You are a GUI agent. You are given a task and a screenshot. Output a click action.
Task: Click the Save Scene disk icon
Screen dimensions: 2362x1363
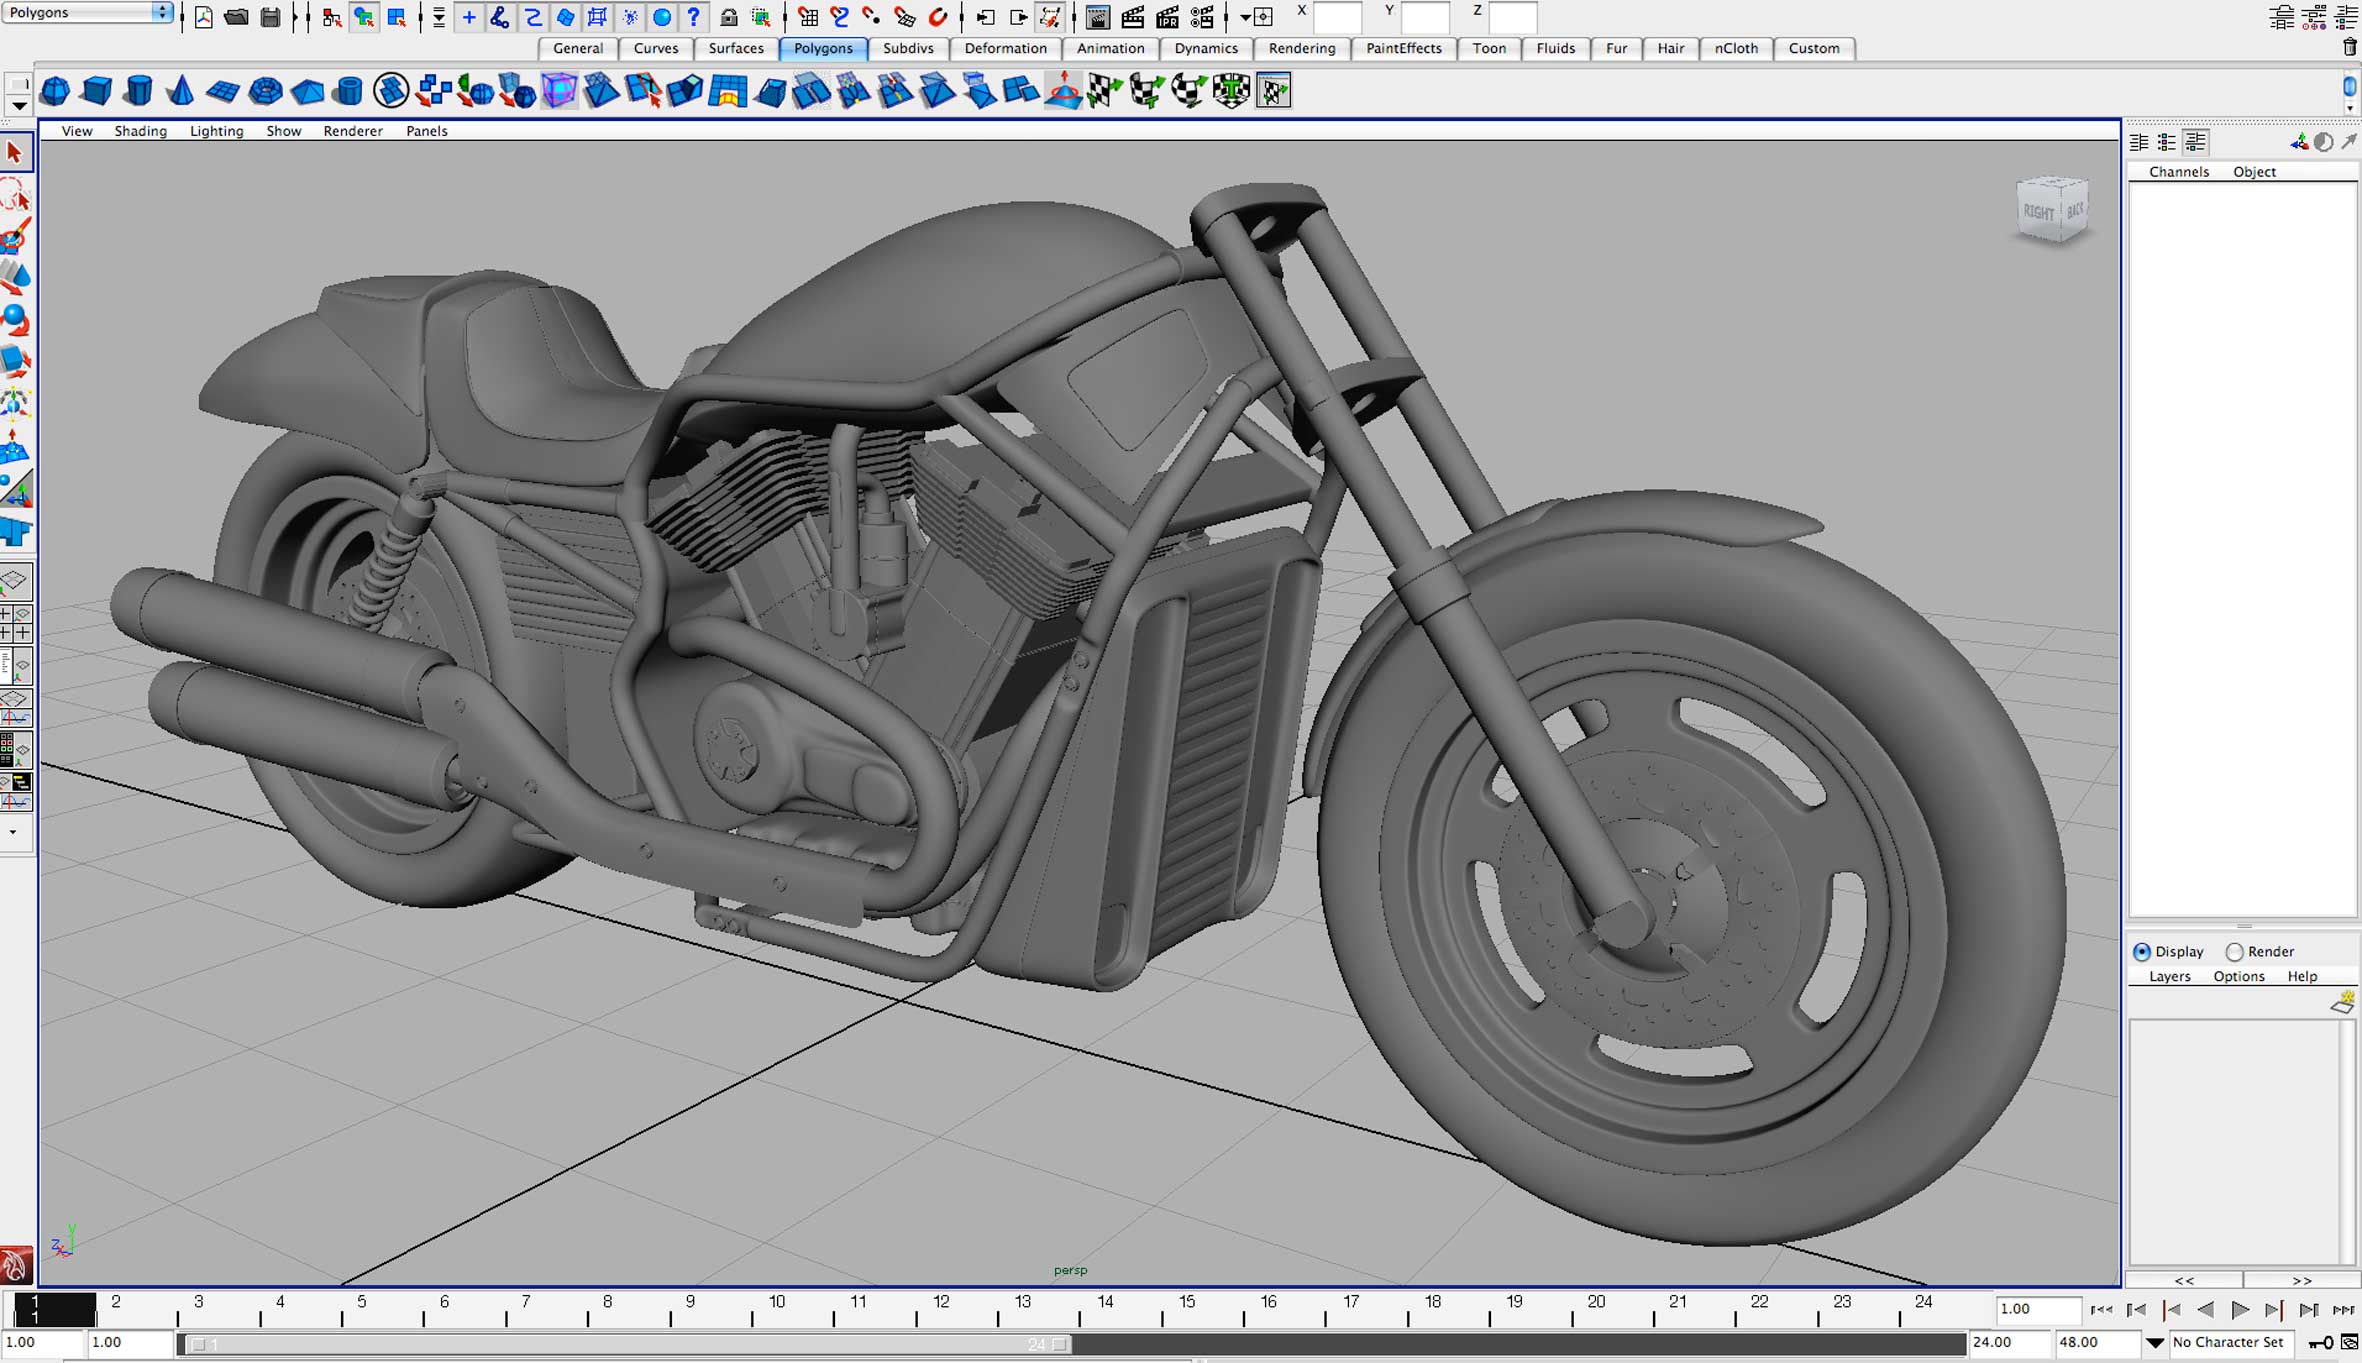(x=270, y=17)
